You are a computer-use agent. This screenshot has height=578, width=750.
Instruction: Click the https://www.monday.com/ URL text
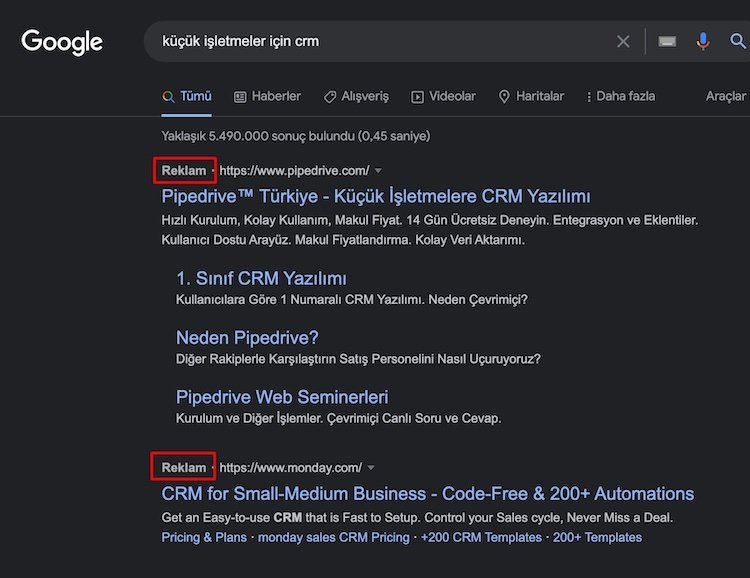(290, 468)
